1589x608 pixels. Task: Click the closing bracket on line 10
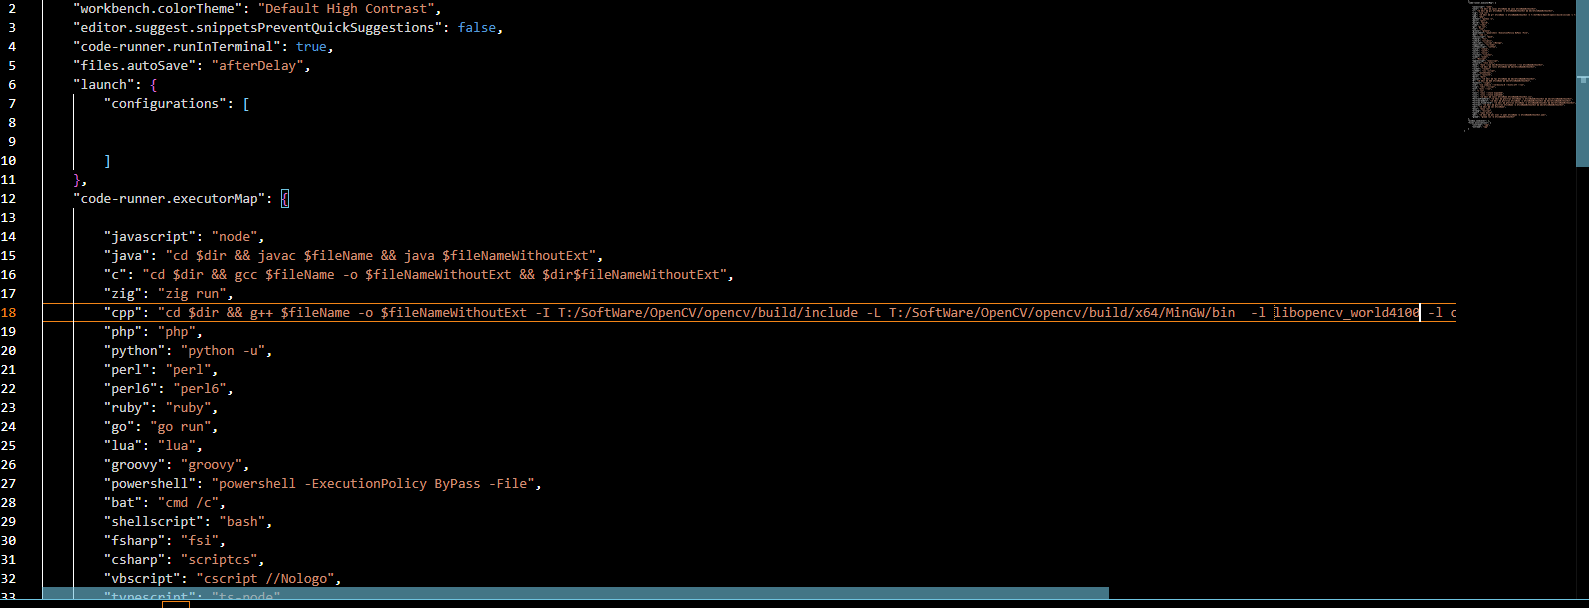point(108,160)
